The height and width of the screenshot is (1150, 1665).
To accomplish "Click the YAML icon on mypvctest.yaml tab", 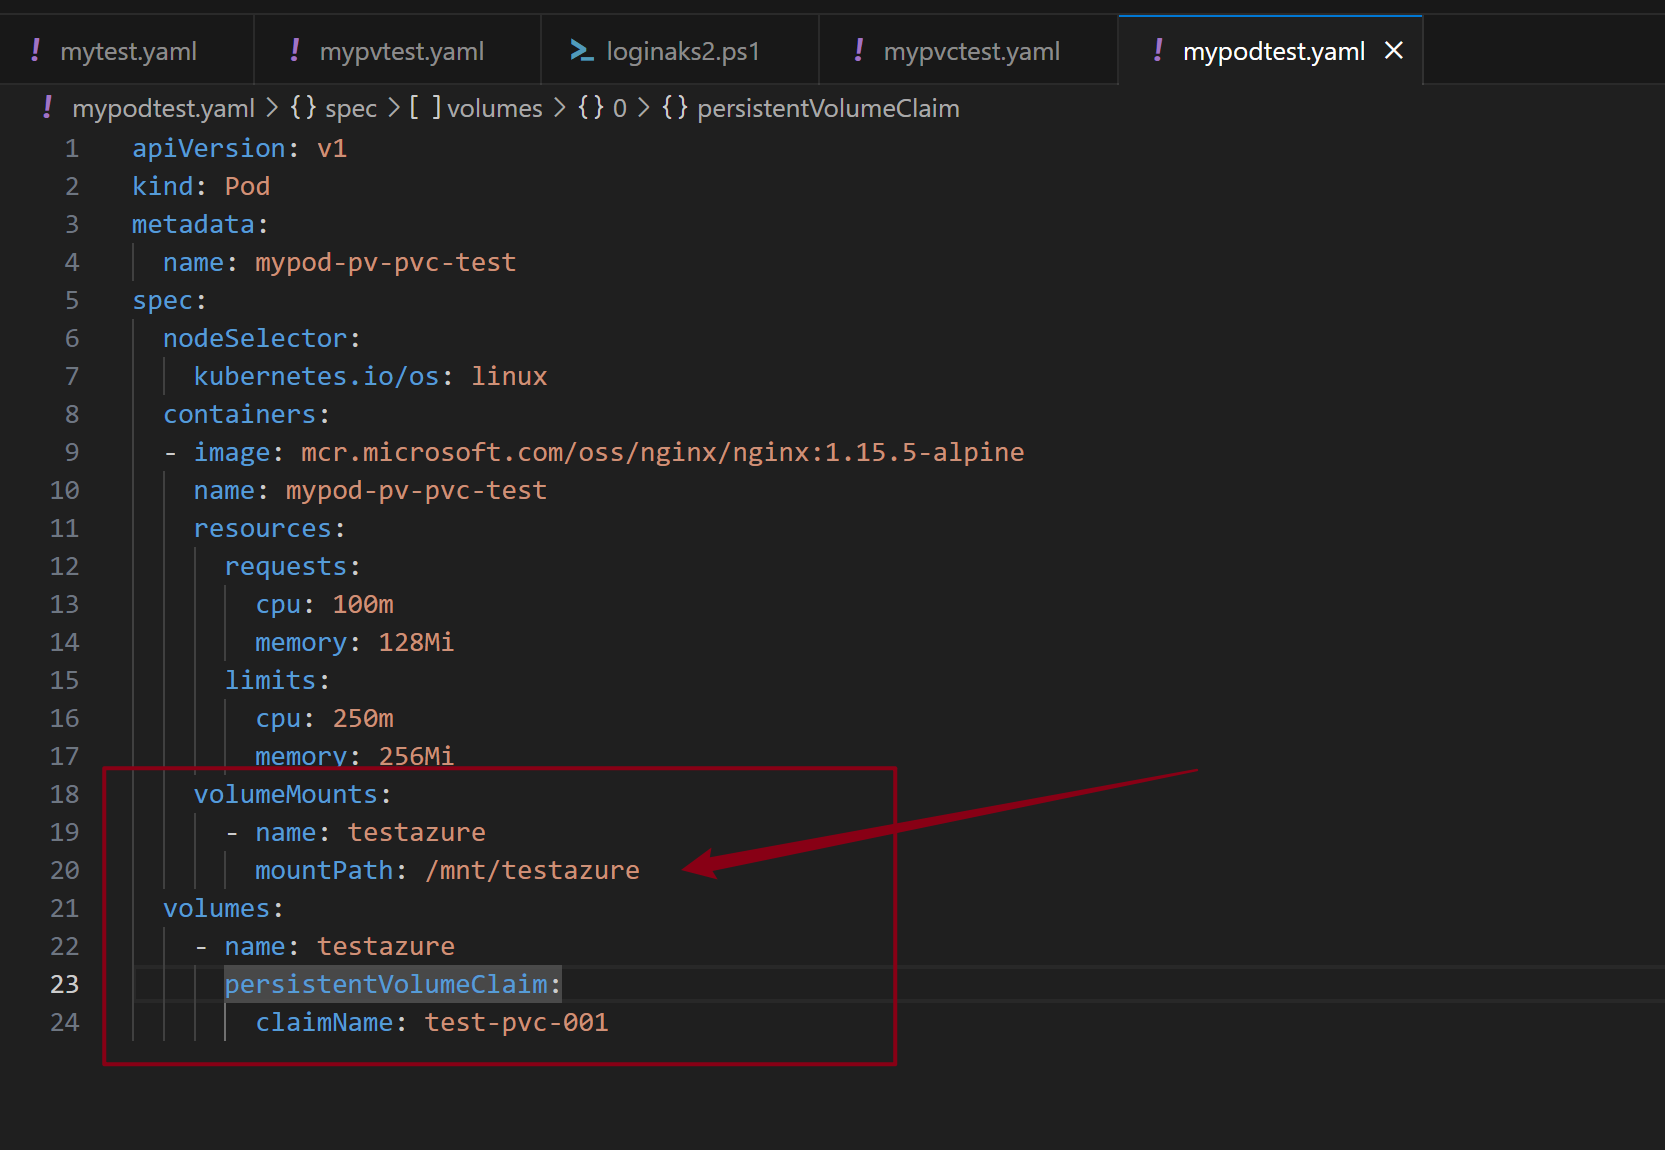I will [x=859, y=50].
